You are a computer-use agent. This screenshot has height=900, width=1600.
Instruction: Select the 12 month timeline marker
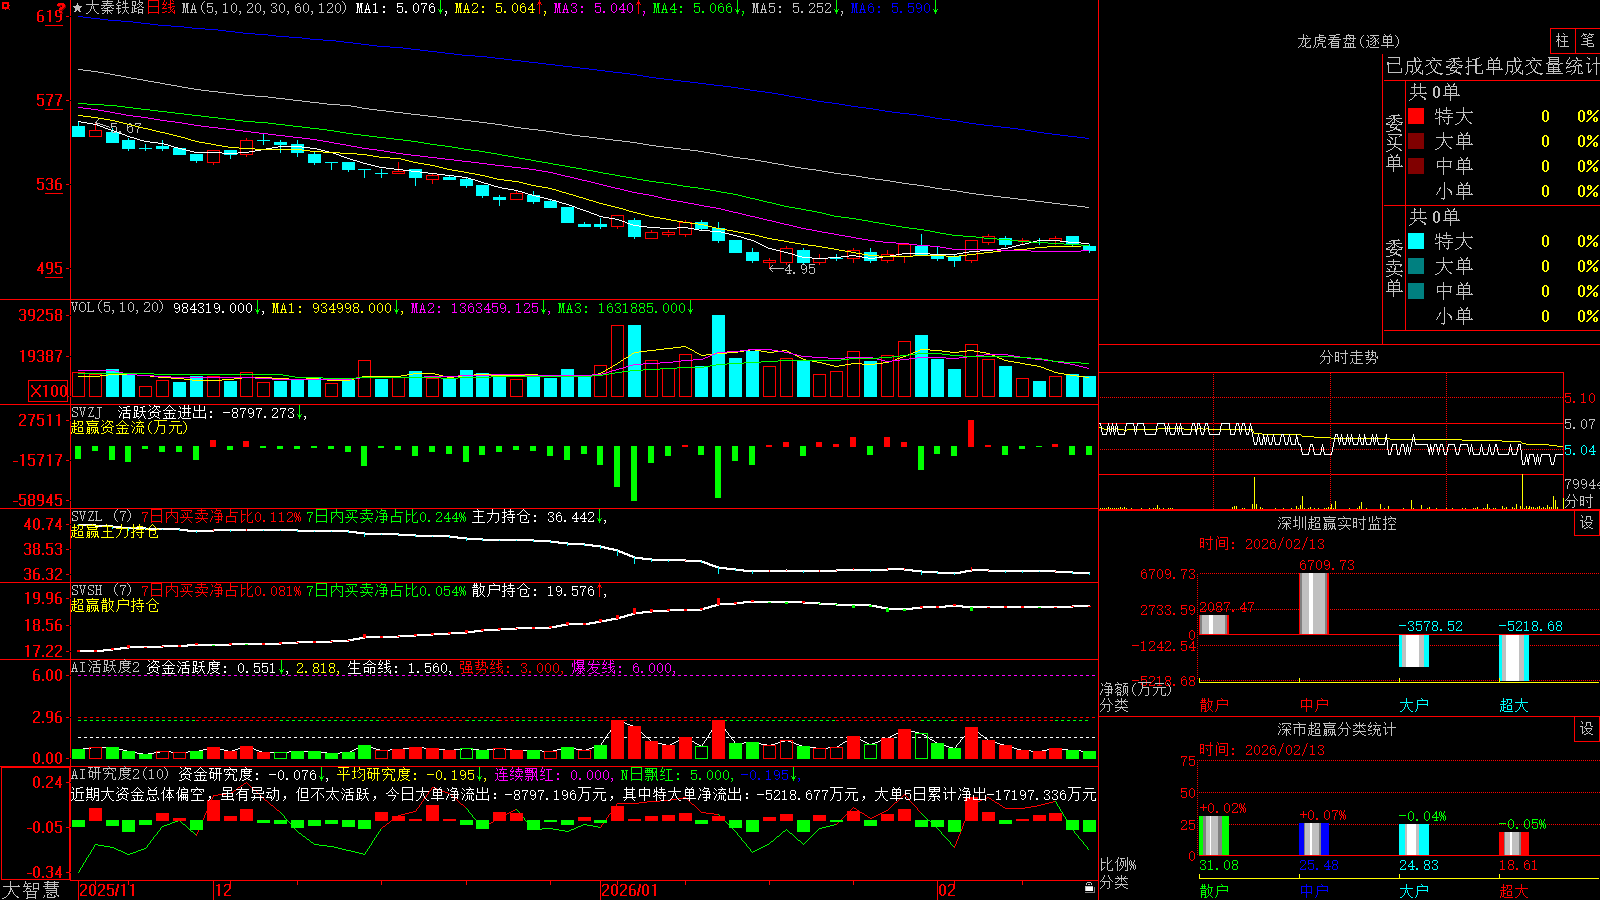(223, 890)
